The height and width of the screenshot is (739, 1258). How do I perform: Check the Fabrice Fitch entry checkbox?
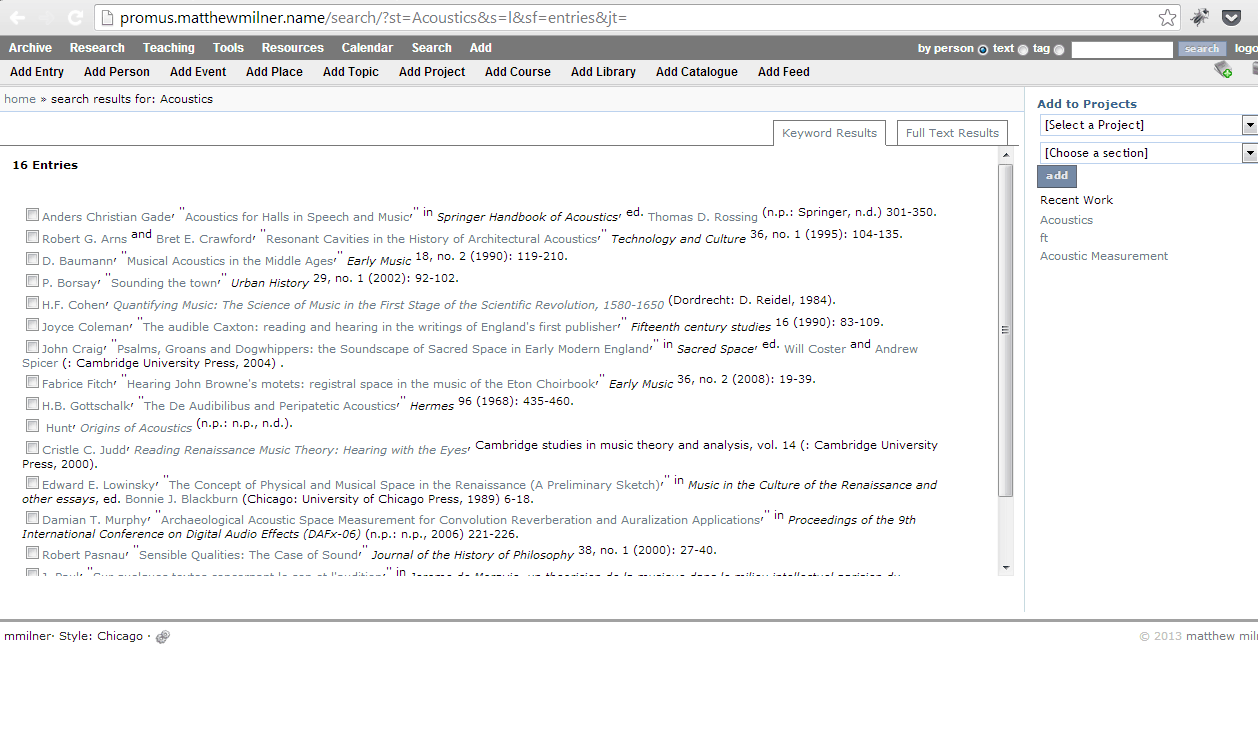point(33,382)
